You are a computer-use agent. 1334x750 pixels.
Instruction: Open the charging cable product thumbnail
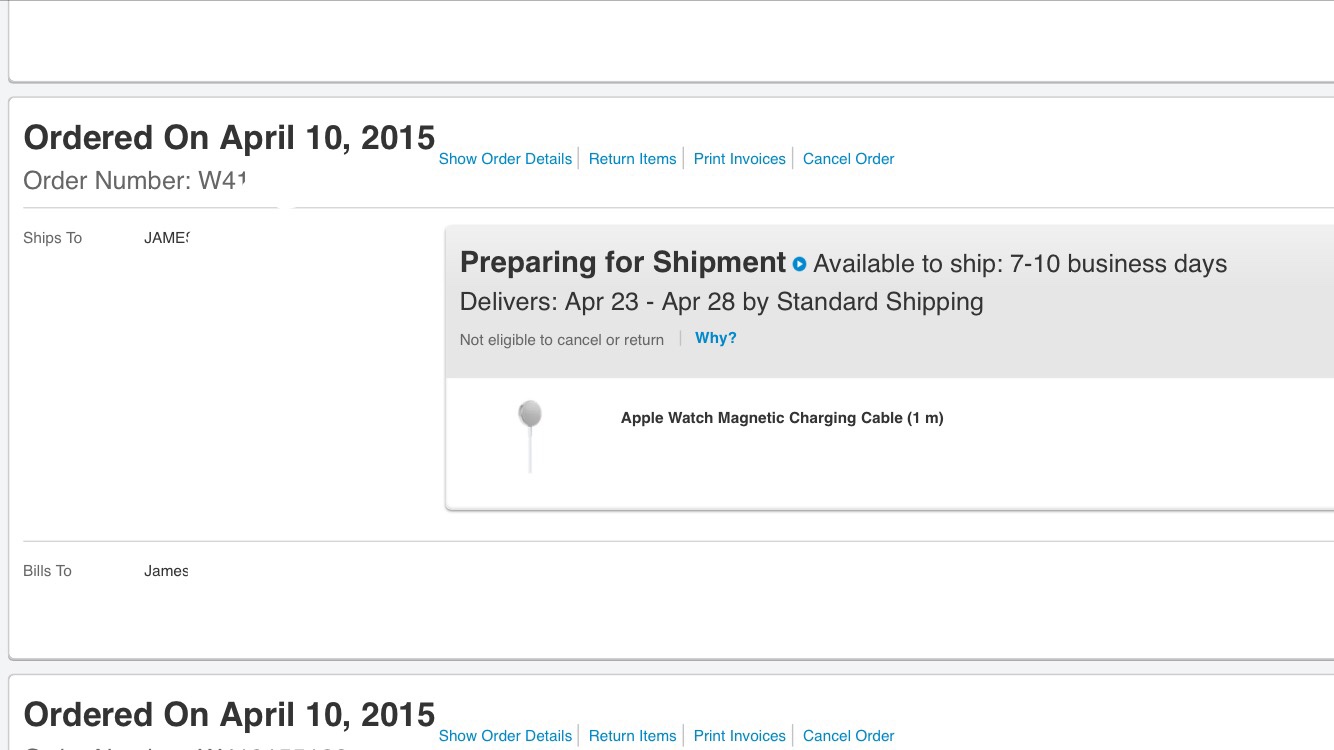coord(530,435)
